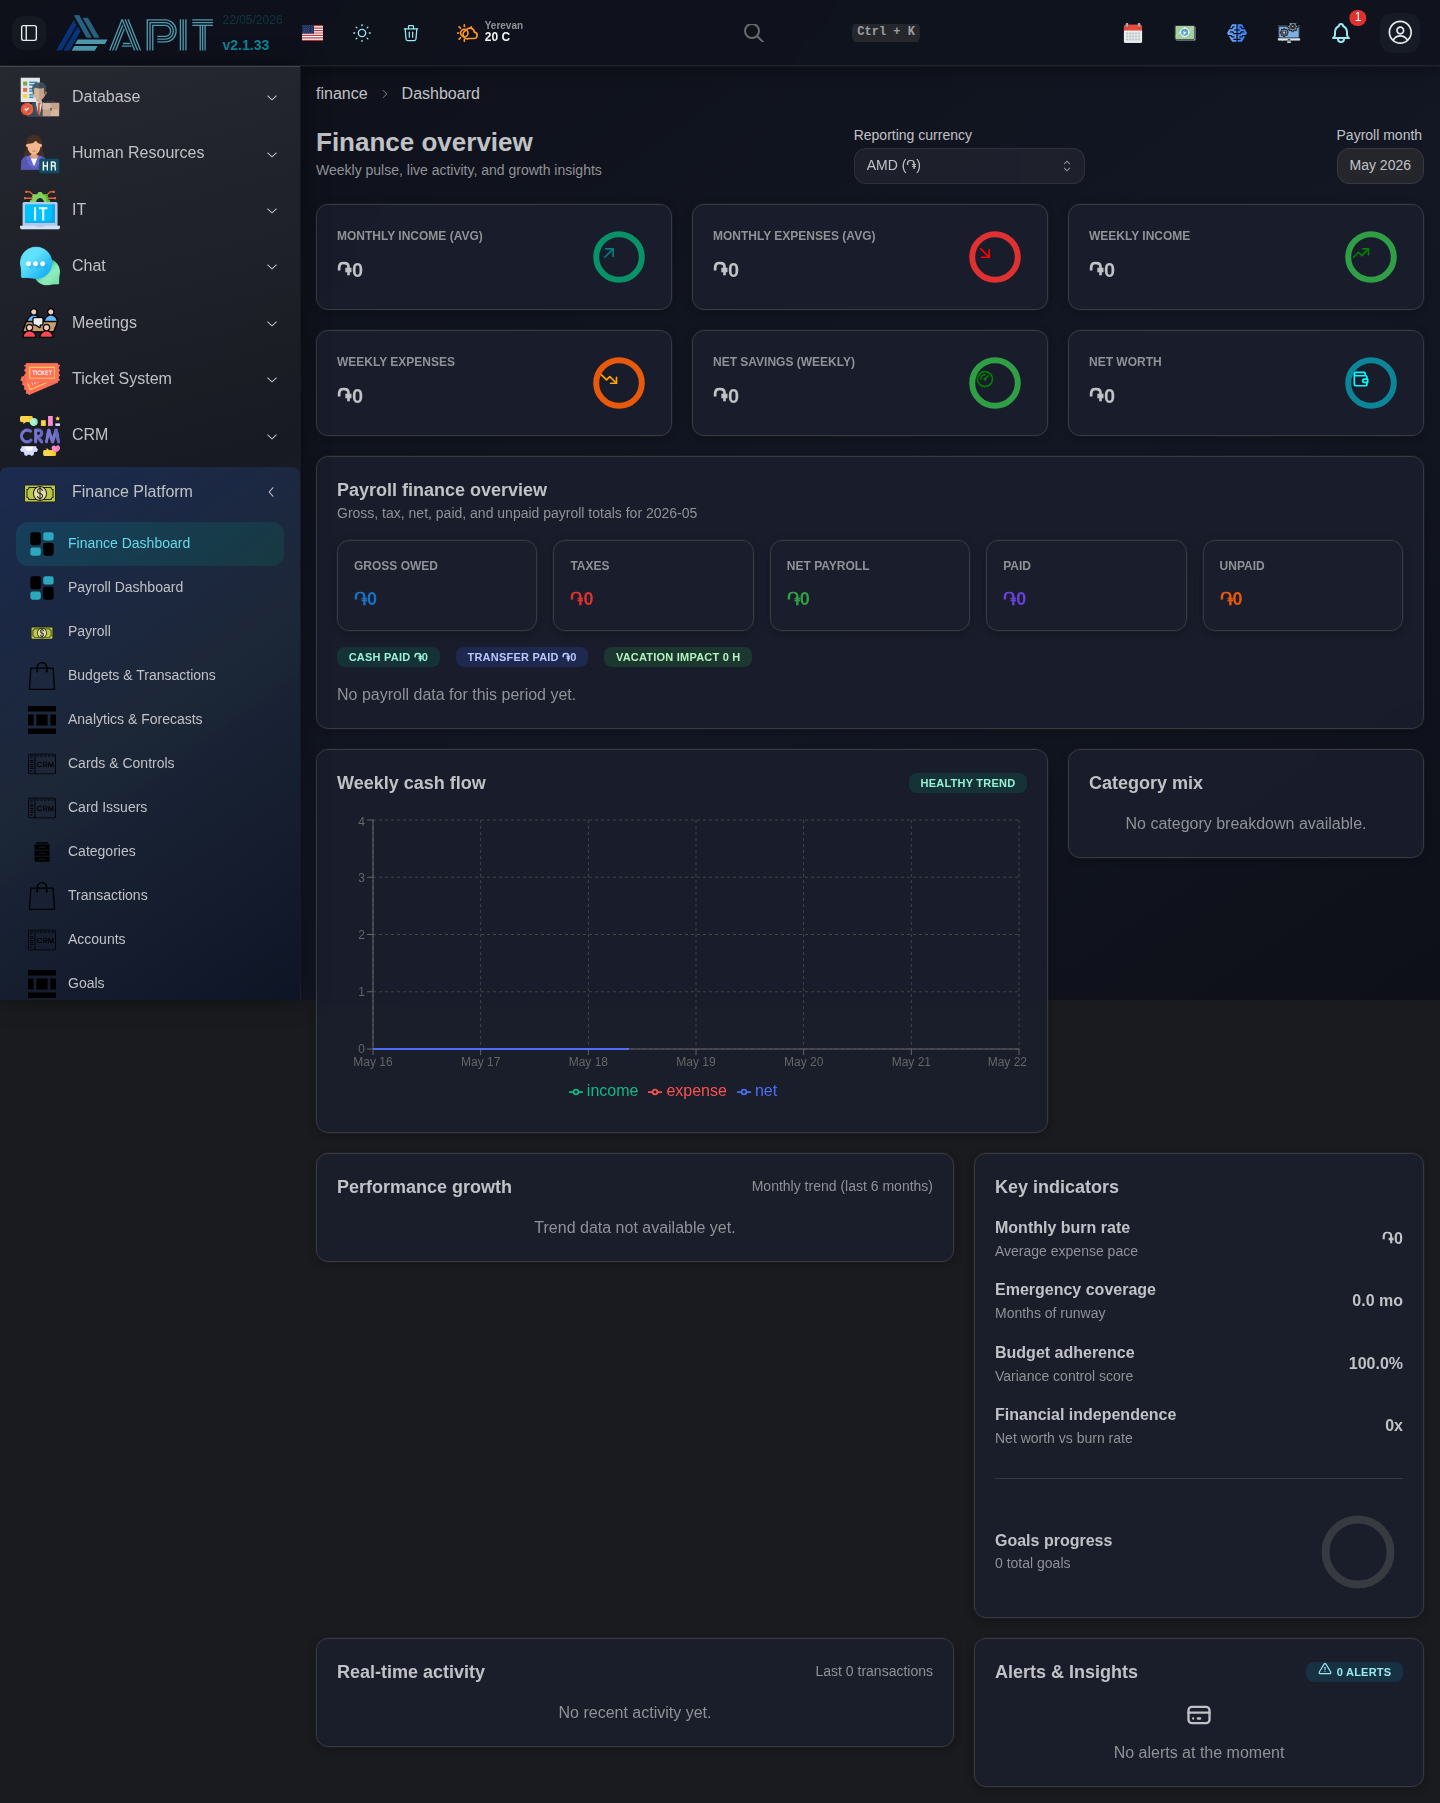
Task: Expand the IT menu chevron
Action: coord(272,211)
